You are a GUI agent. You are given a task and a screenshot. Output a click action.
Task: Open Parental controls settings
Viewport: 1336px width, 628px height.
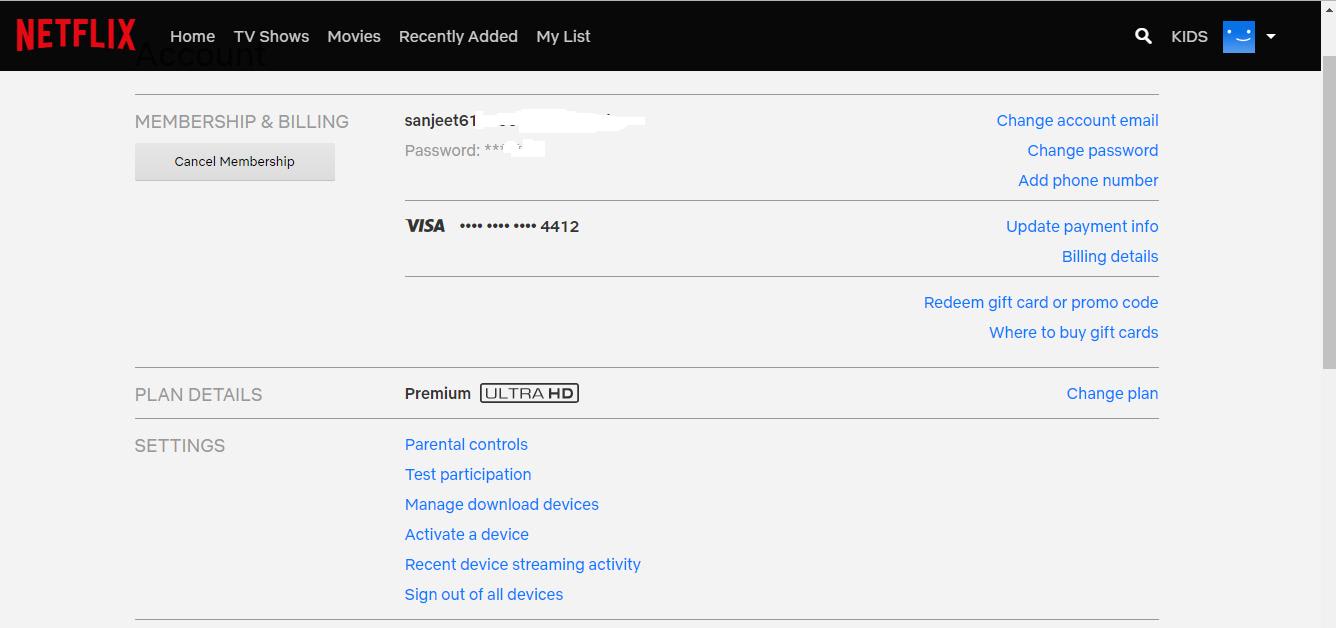point(466,444)
